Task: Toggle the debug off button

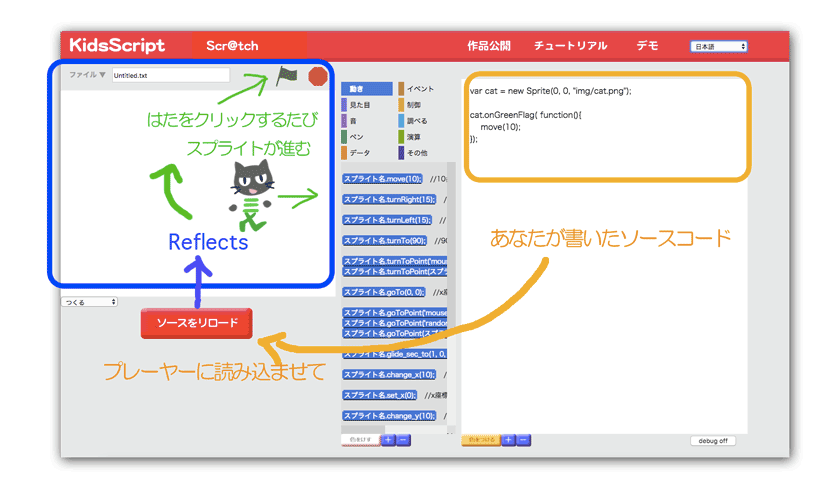Action: click(713, 441)
